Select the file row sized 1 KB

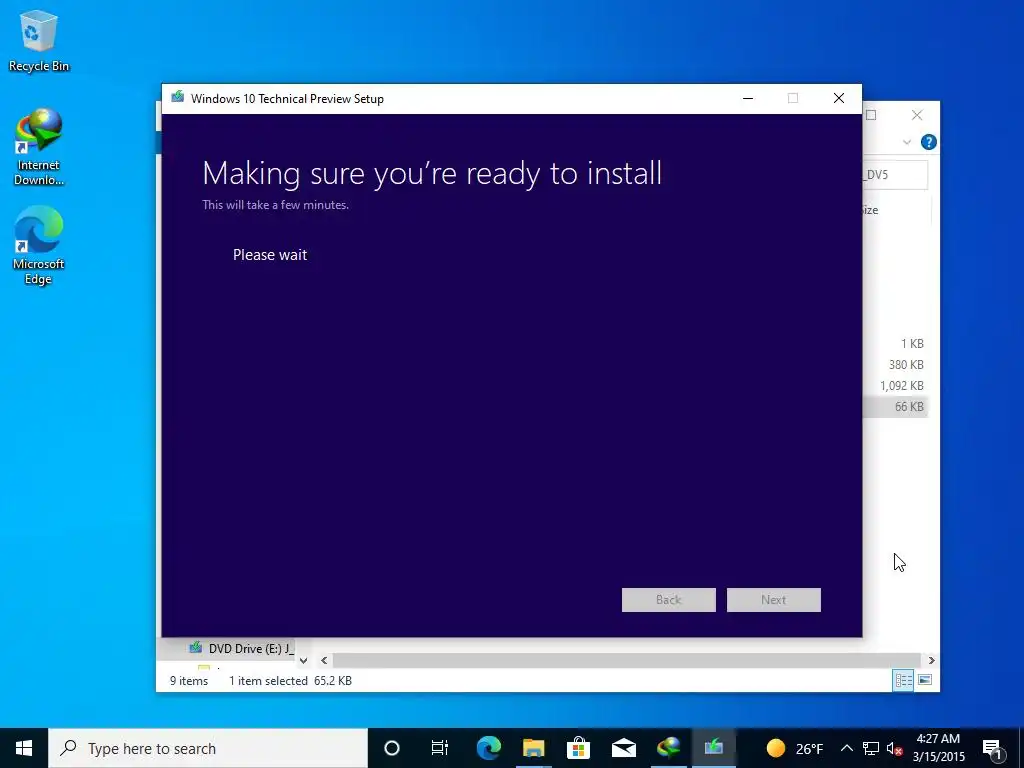(895, 344)
